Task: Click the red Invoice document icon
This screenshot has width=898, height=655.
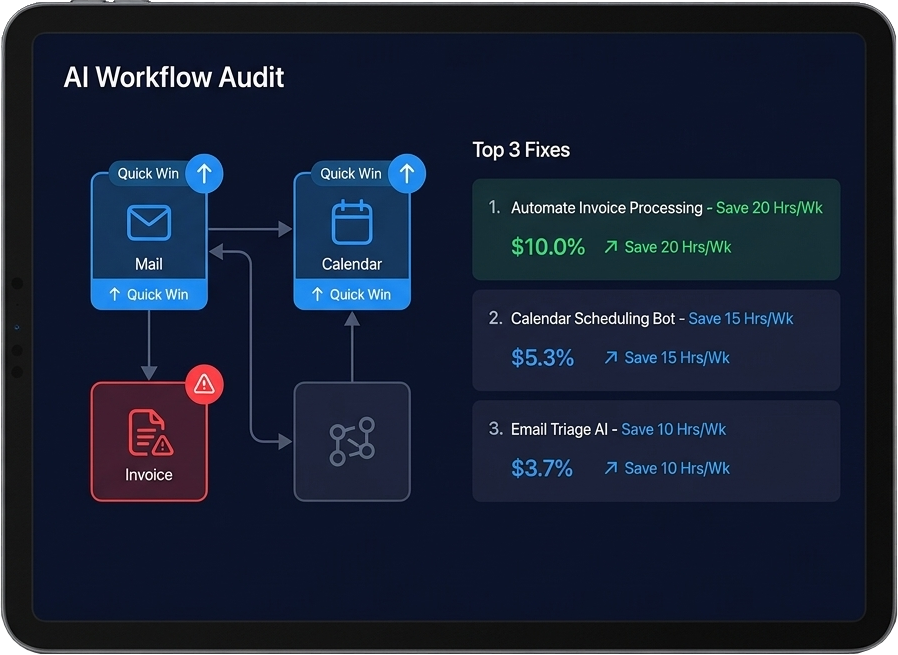Action: point(150,433)
